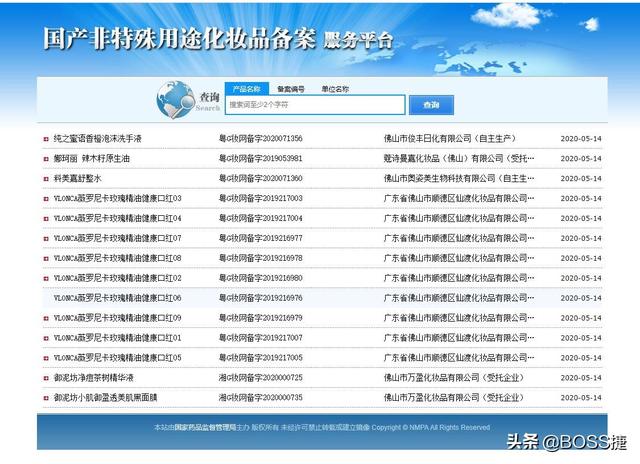The height and width of the screenshot is (464, 640).
Task: Open VLONCA薇罗尼卡玫瑰精油健康口红01
Action: [x=118, y=338]
